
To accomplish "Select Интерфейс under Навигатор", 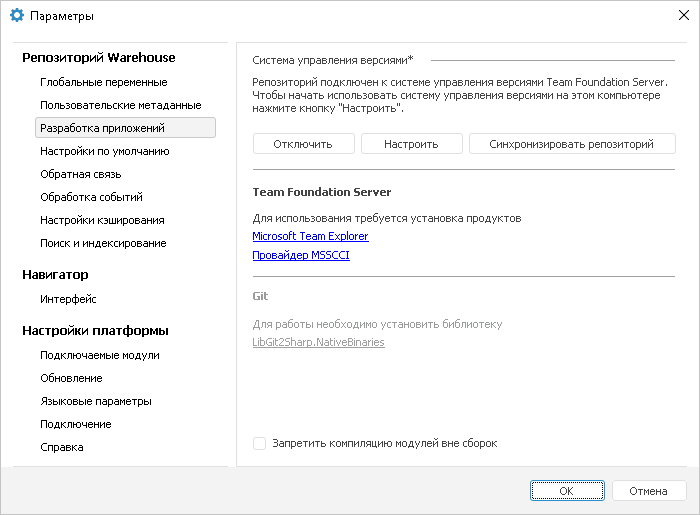I will (x=68, y=299).
